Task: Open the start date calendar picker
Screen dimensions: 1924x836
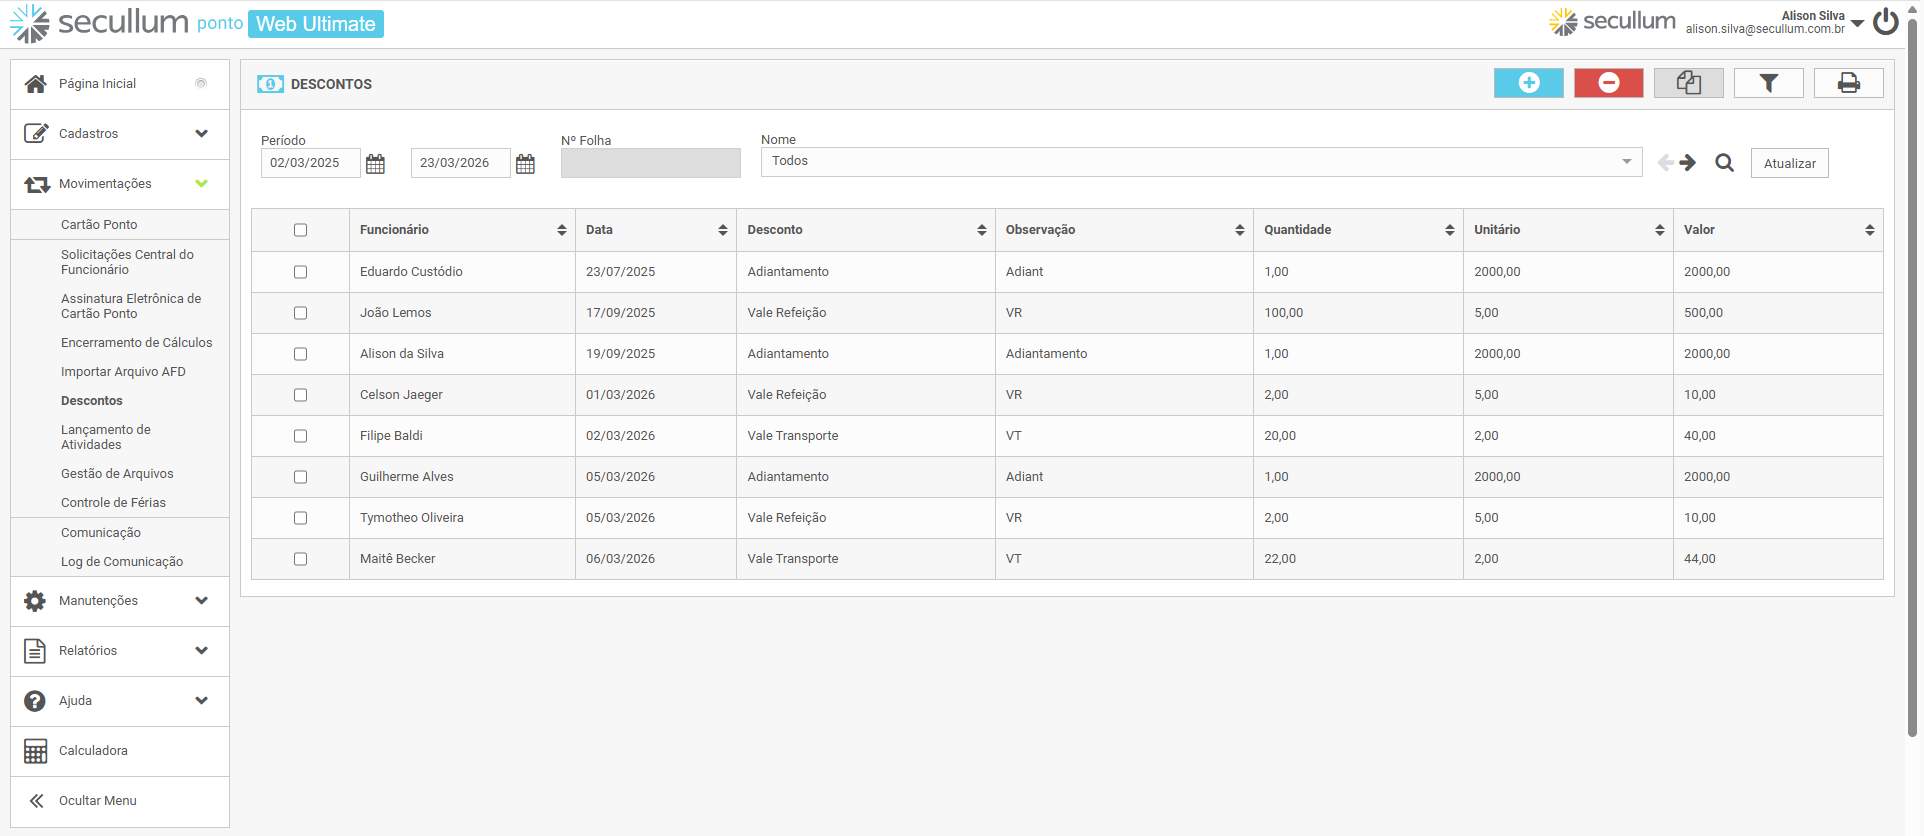Action: click(x=376, y=164)
